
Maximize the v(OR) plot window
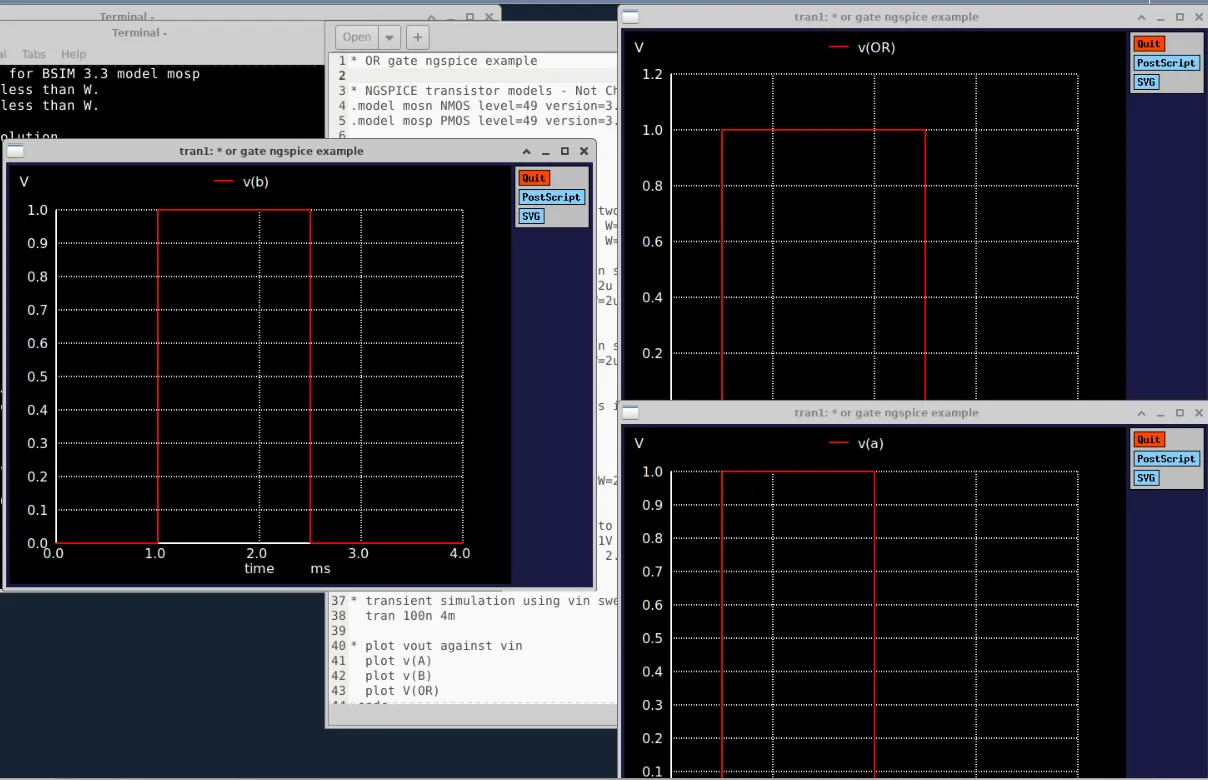1180,17
